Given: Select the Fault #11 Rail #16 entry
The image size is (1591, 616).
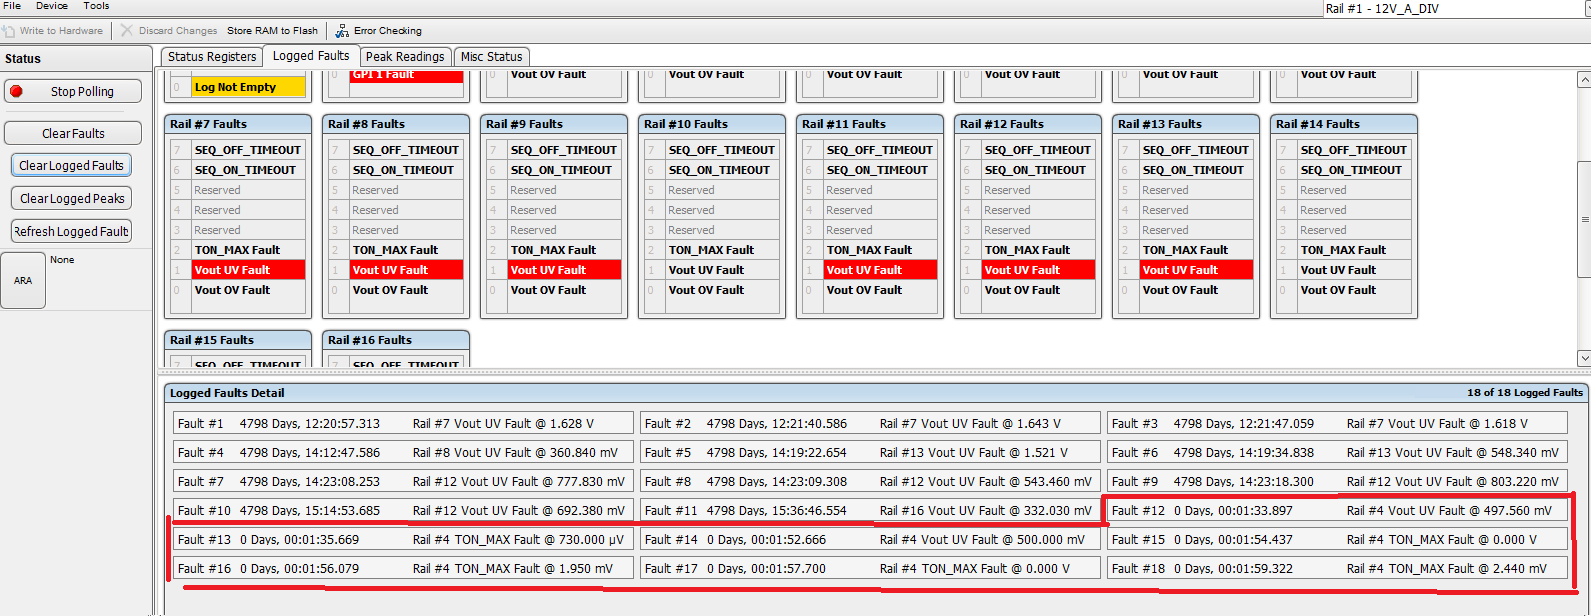Looking at the screenshot, I should [x=870, y=511].
